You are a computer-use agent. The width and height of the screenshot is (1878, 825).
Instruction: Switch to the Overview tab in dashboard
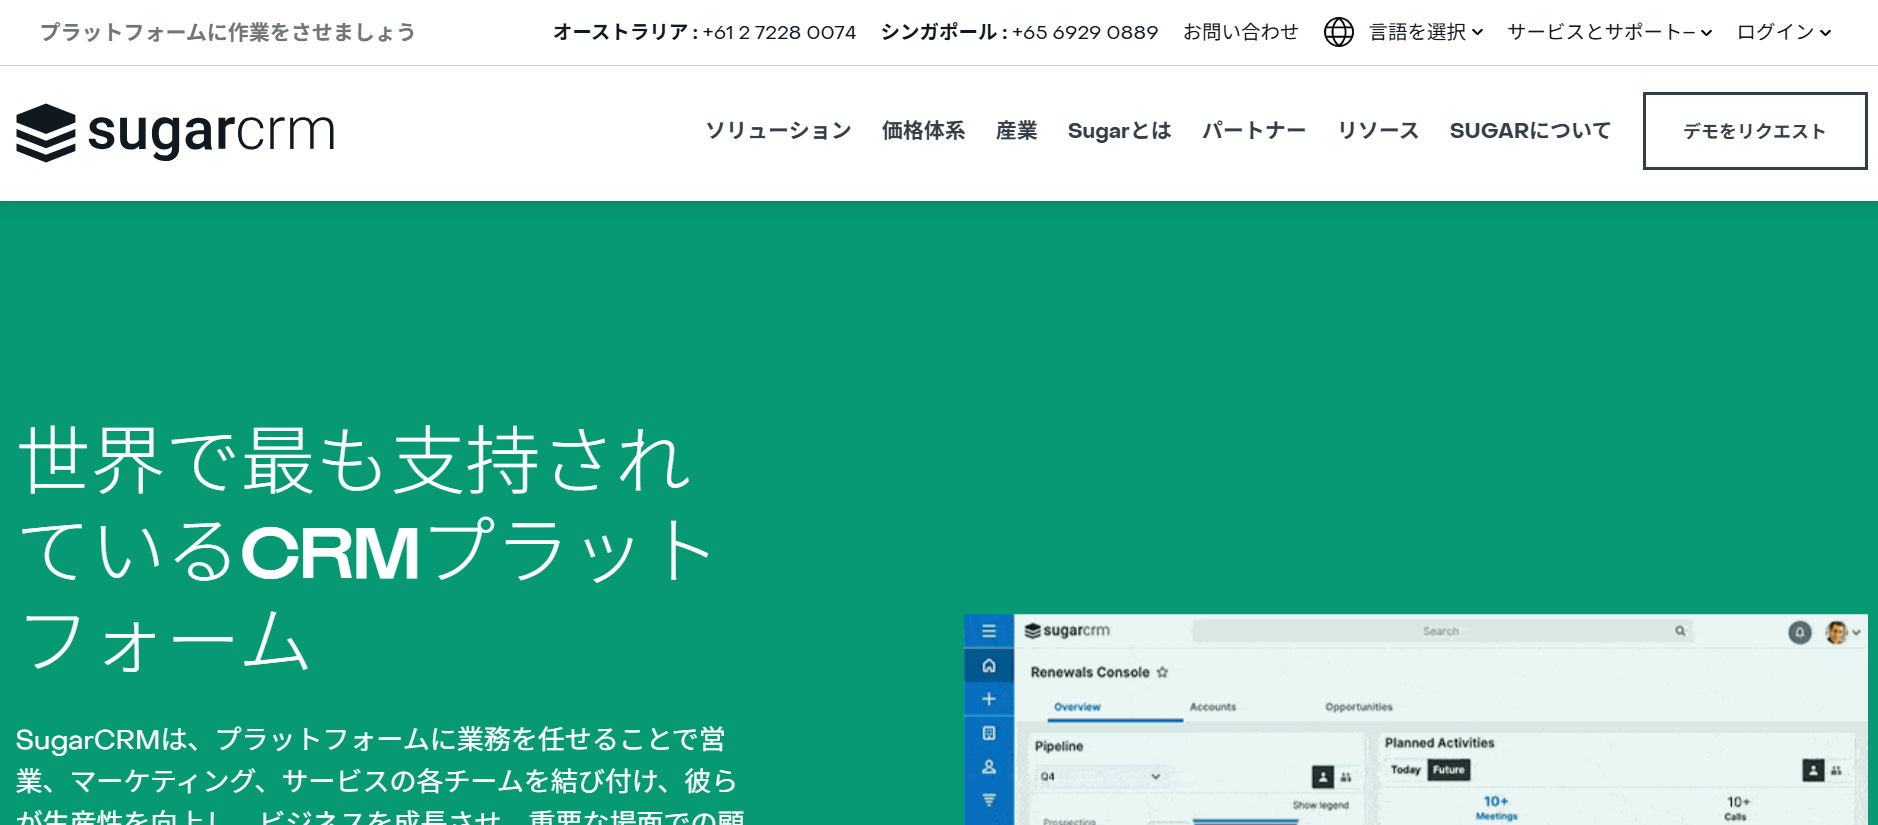coord(1077,707)
